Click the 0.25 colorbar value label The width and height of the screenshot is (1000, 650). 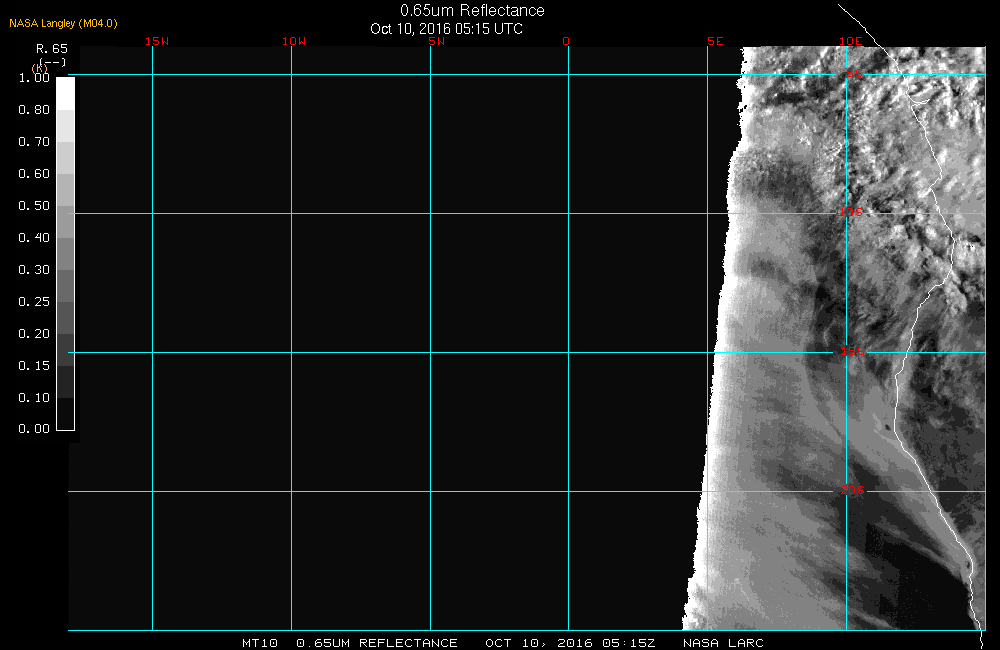(x=34, y=302)
